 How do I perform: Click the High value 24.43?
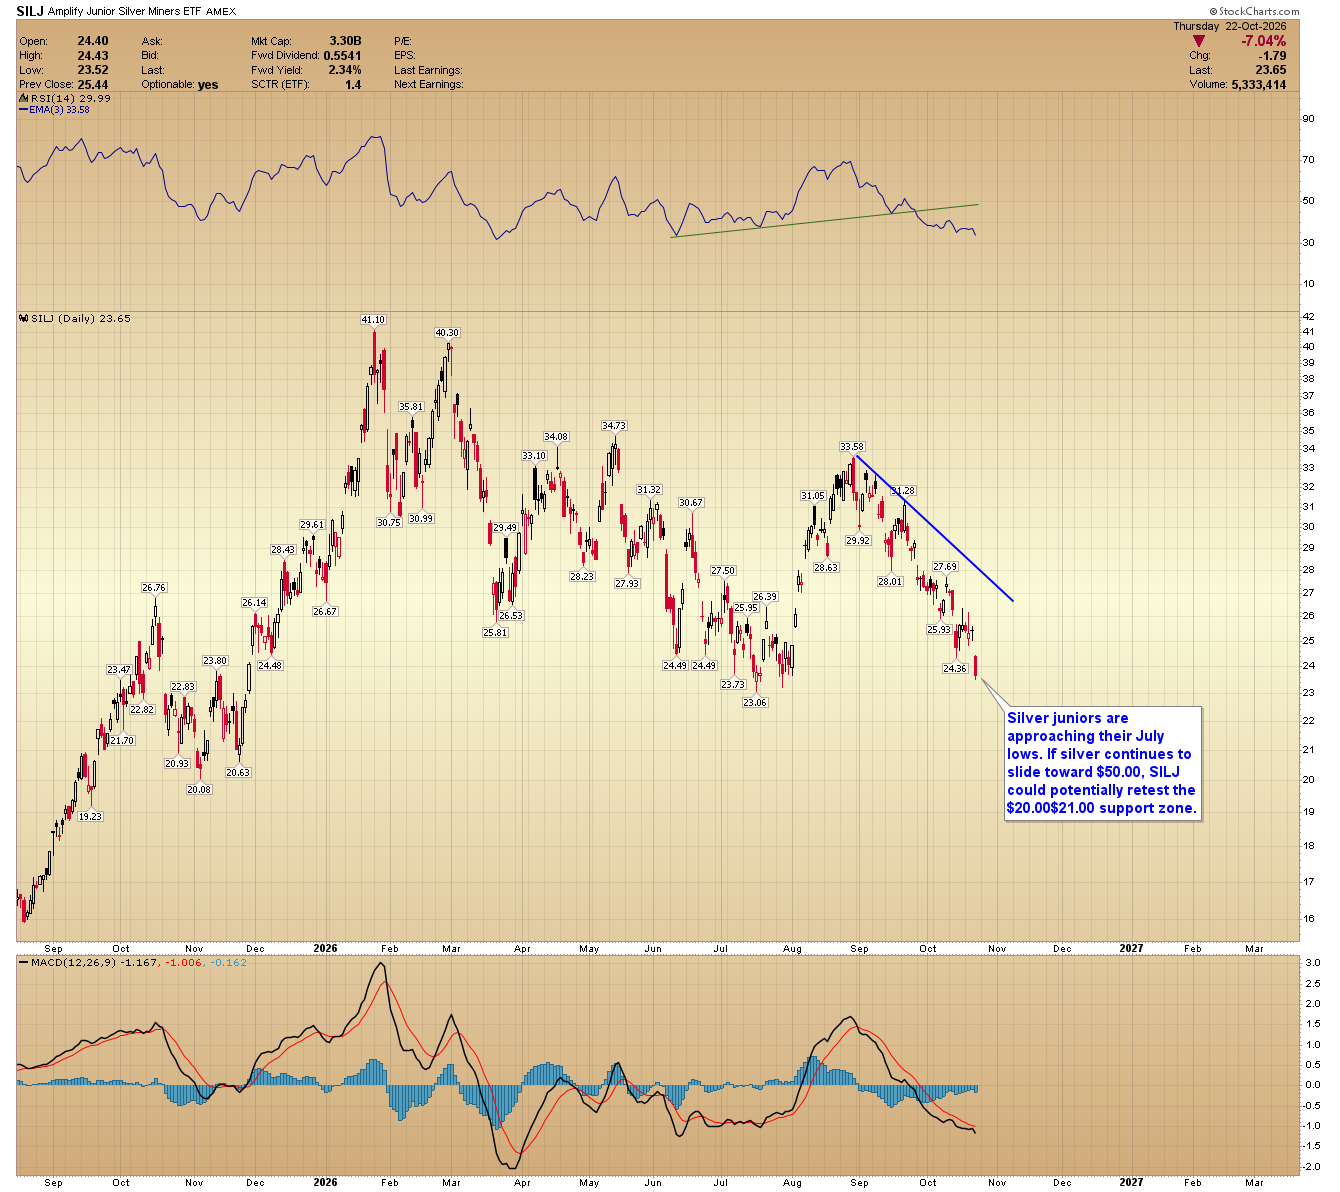[x=93, y=56]
